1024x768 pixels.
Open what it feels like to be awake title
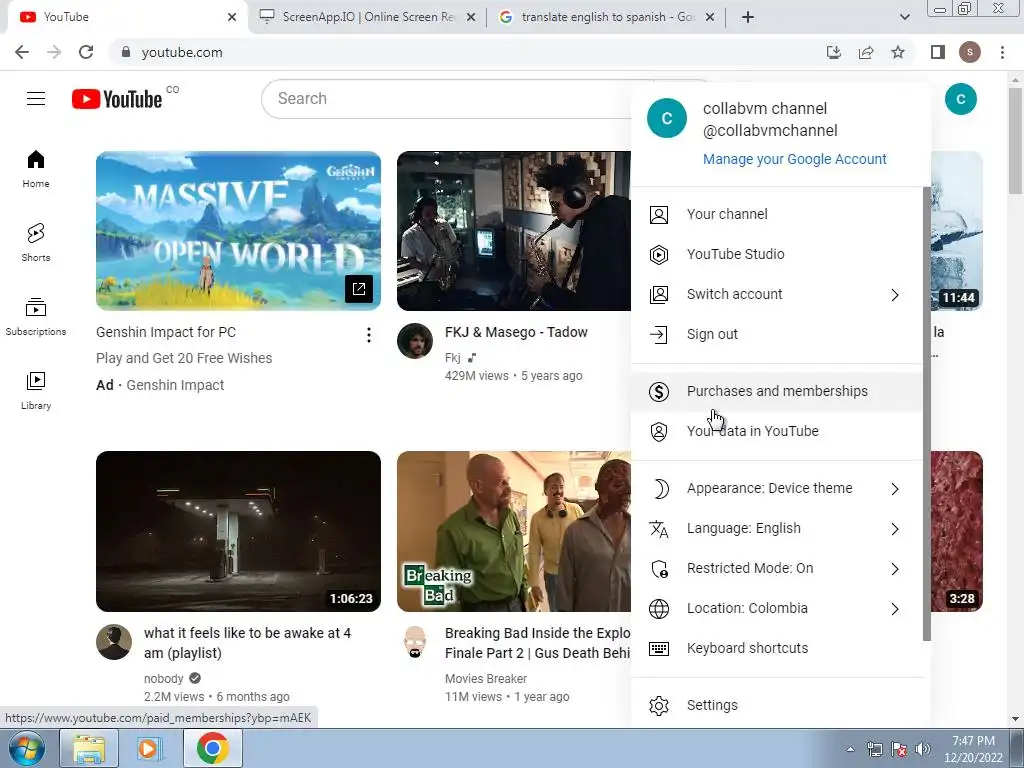(x=248, y=643)
